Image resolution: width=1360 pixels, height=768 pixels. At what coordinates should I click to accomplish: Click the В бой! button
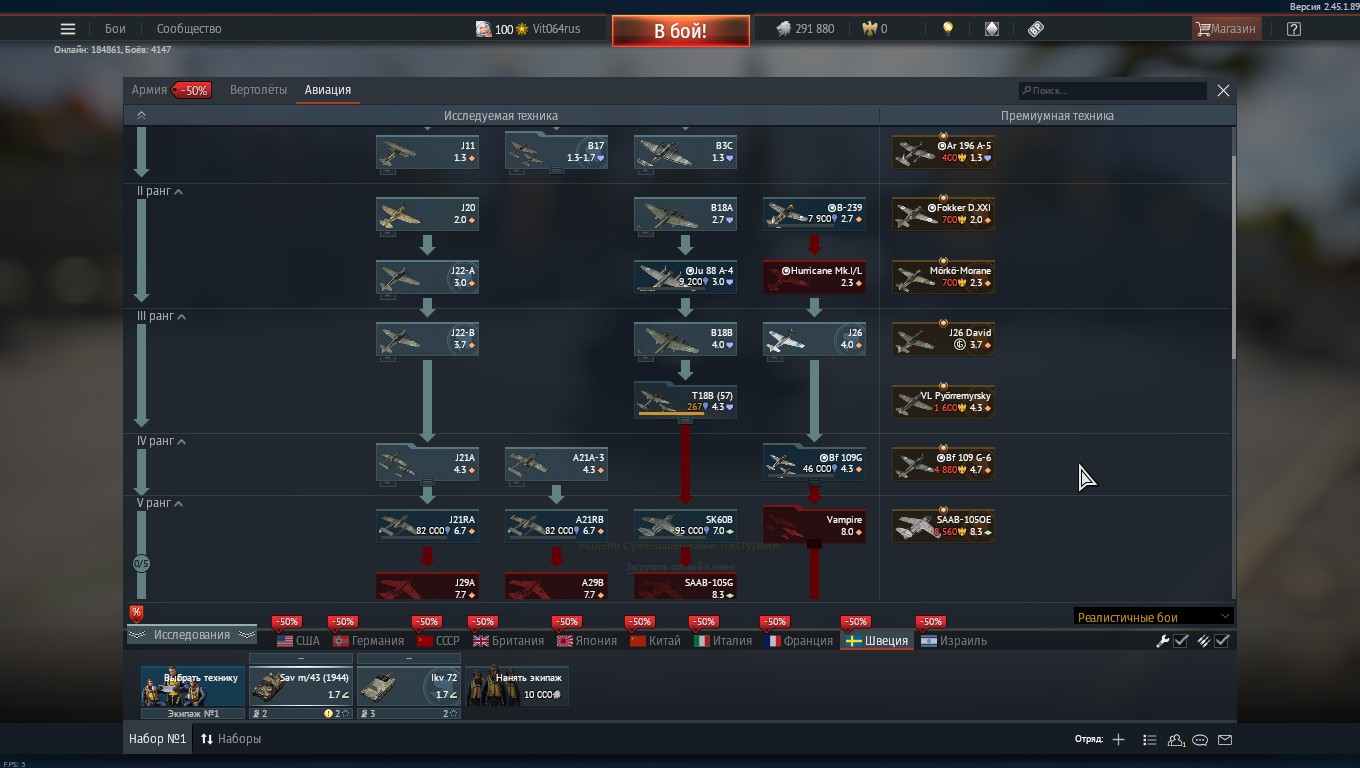tap(681, 31)
